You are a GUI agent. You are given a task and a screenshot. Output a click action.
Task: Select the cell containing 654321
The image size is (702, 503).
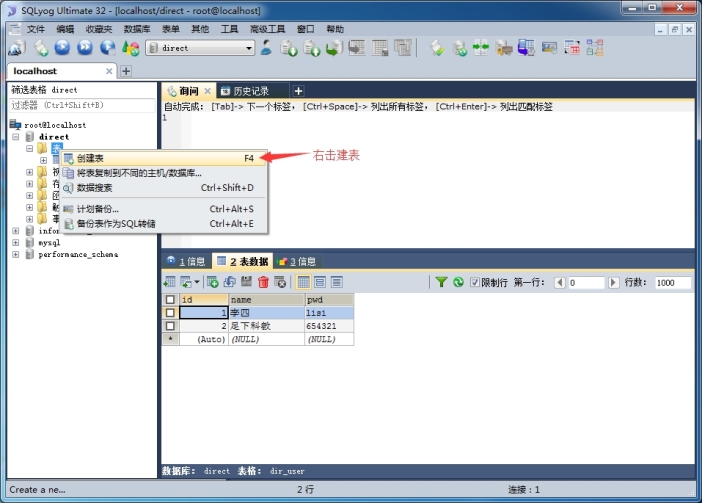[329, 326]
